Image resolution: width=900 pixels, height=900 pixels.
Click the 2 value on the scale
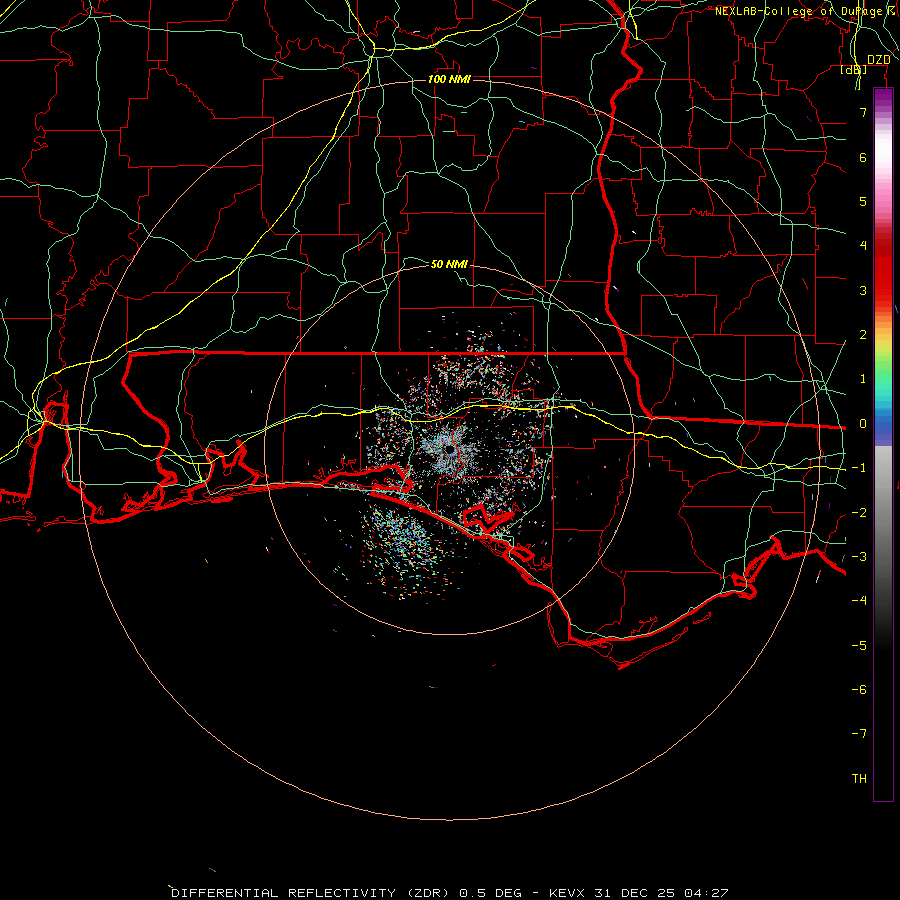863,335
